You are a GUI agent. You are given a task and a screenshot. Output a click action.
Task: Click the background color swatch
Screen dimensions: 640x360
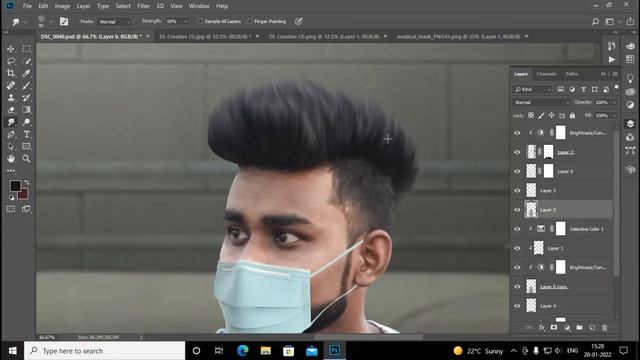(24, 194)
